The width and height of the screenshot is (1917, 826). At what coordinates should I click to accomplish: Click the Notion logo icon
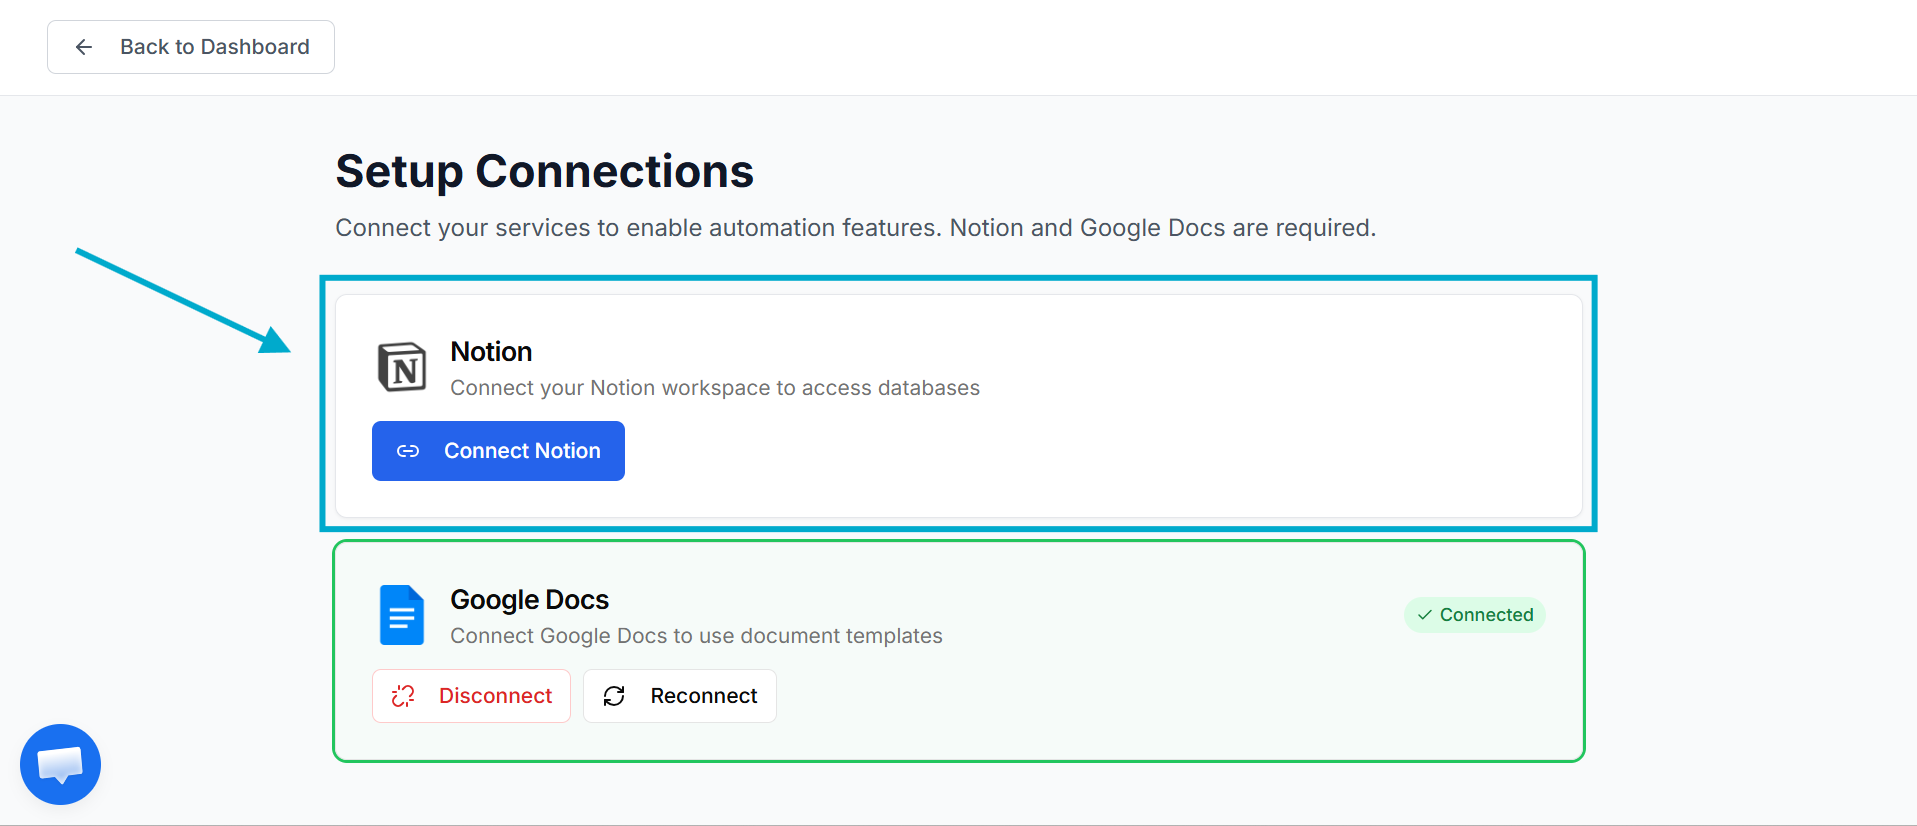pyautogui.click(x=402, y=367)
